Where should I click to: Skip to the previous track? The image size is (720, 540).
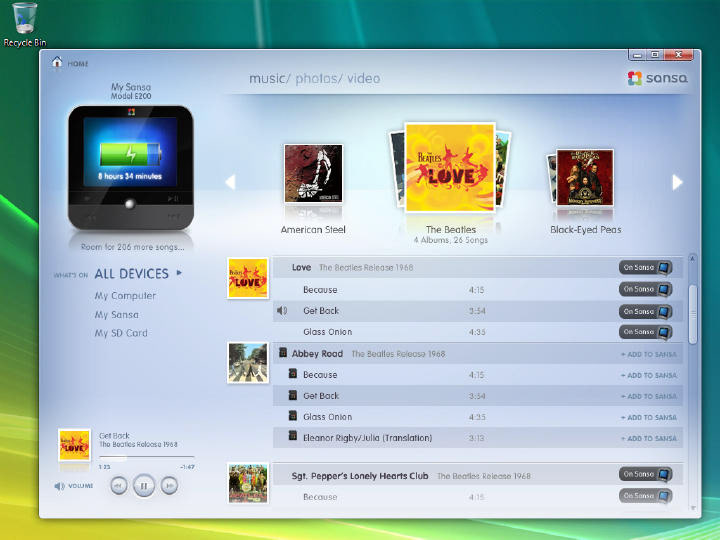118,486
